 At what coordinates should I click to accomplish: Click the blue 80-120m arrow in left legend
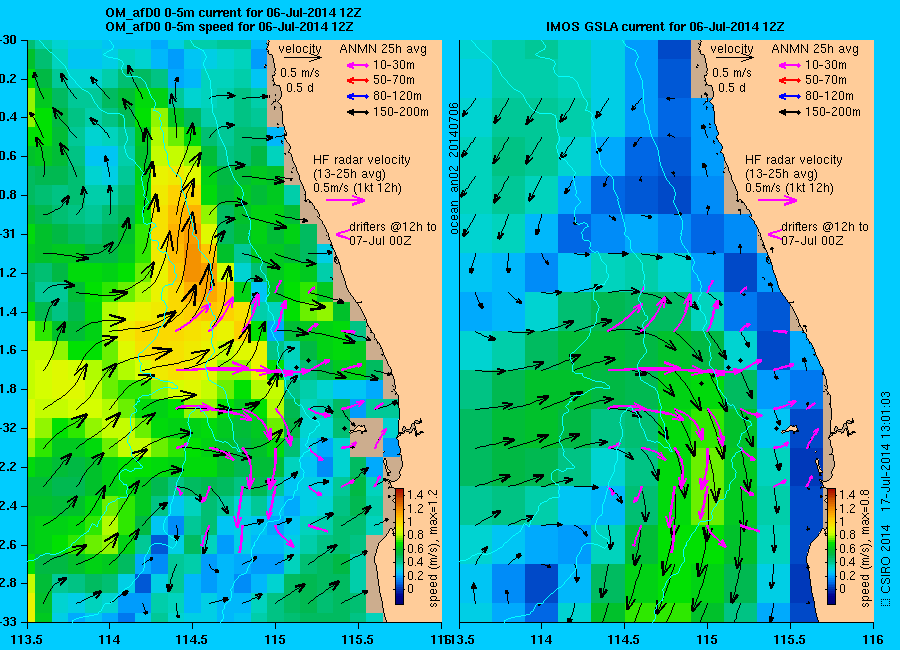[358, 96]
